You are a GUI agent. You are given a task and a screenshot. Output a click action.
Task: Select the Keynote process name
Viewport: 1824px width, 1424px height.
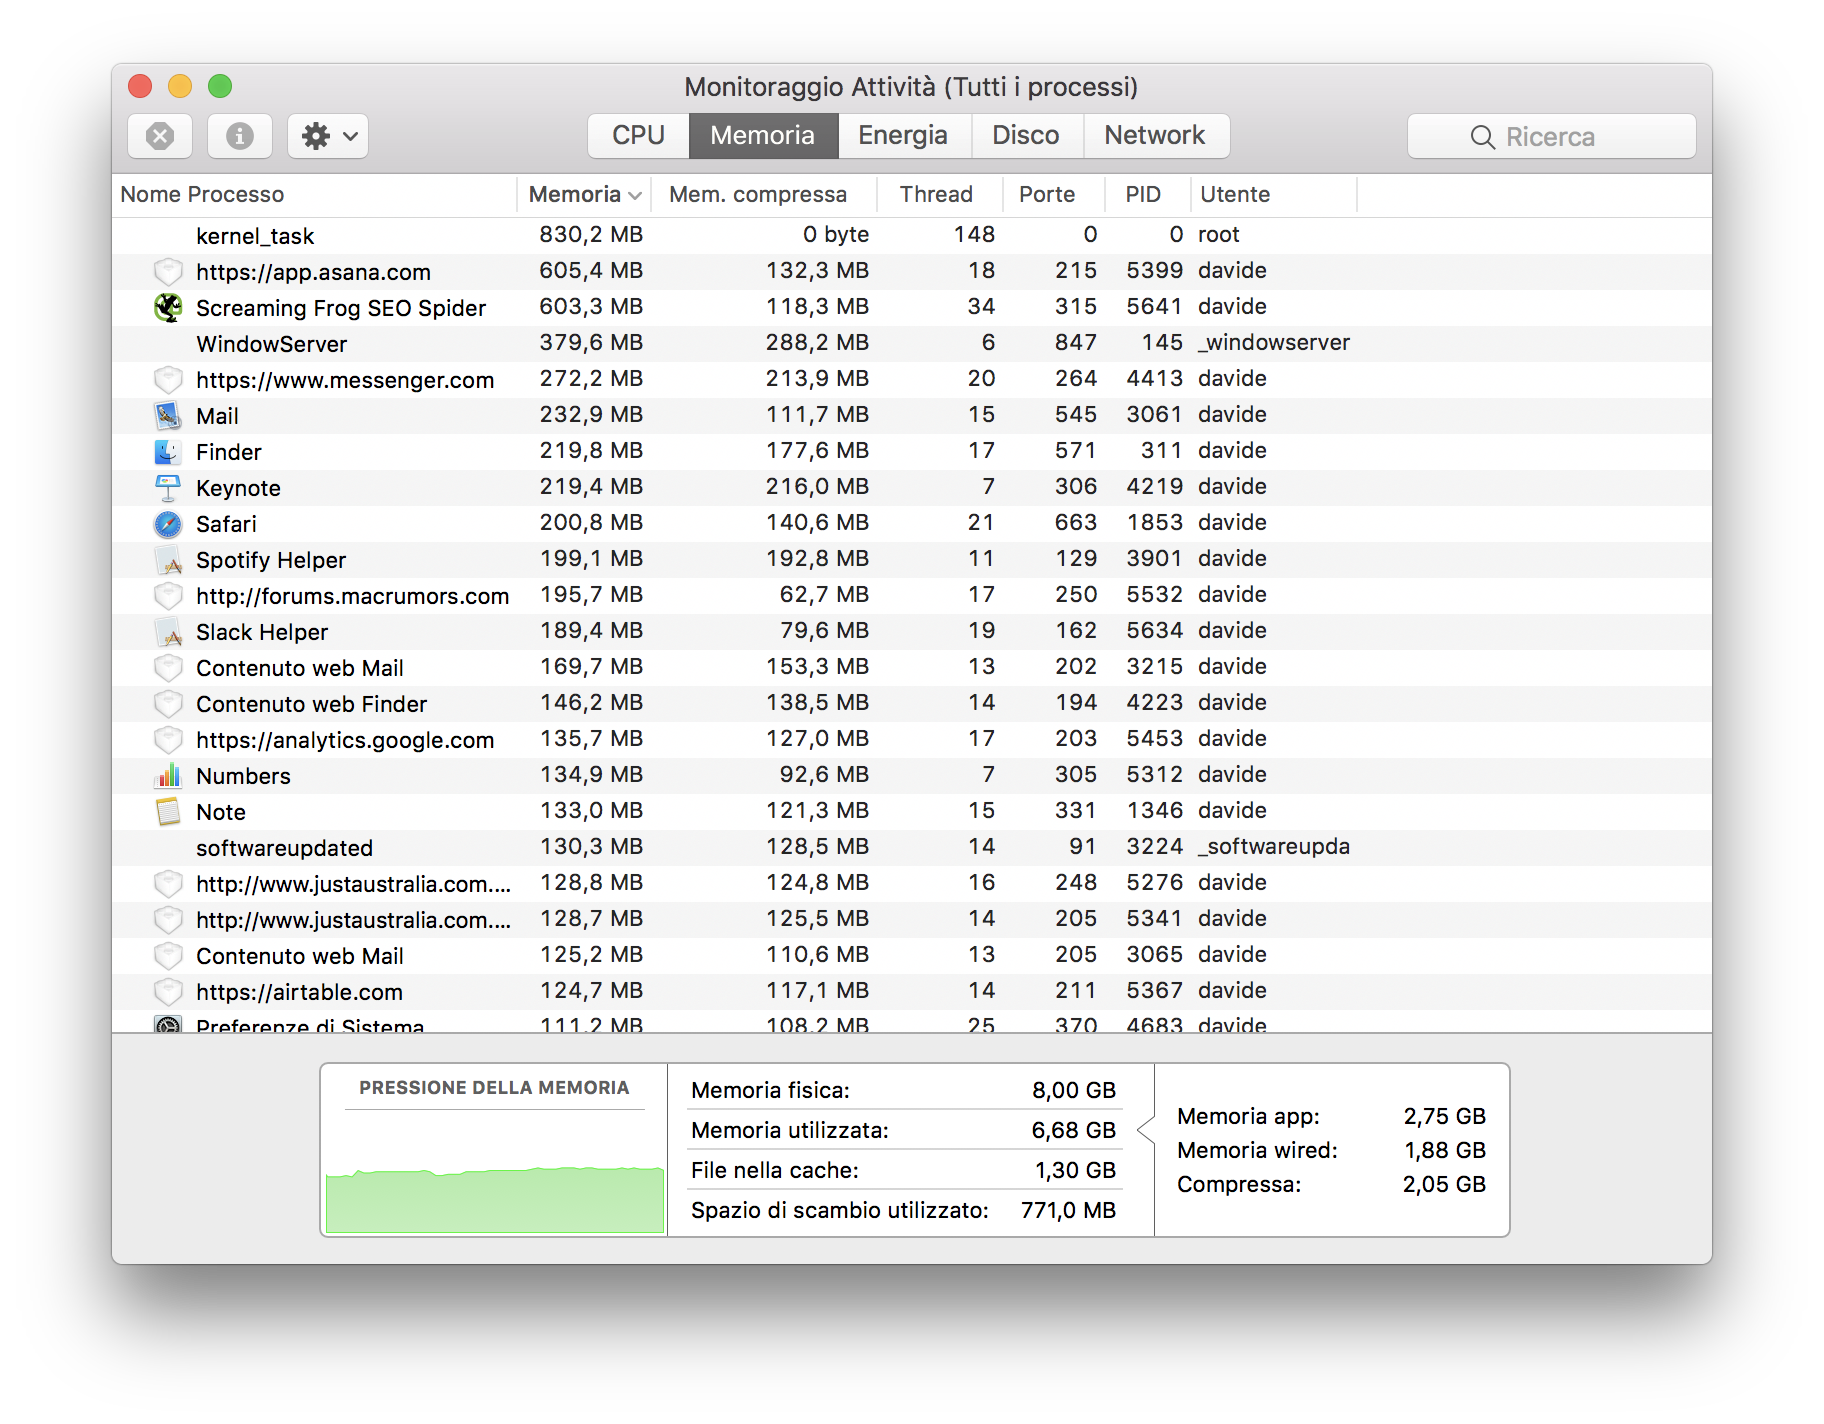pyautogui.click(x=238, y=488)
